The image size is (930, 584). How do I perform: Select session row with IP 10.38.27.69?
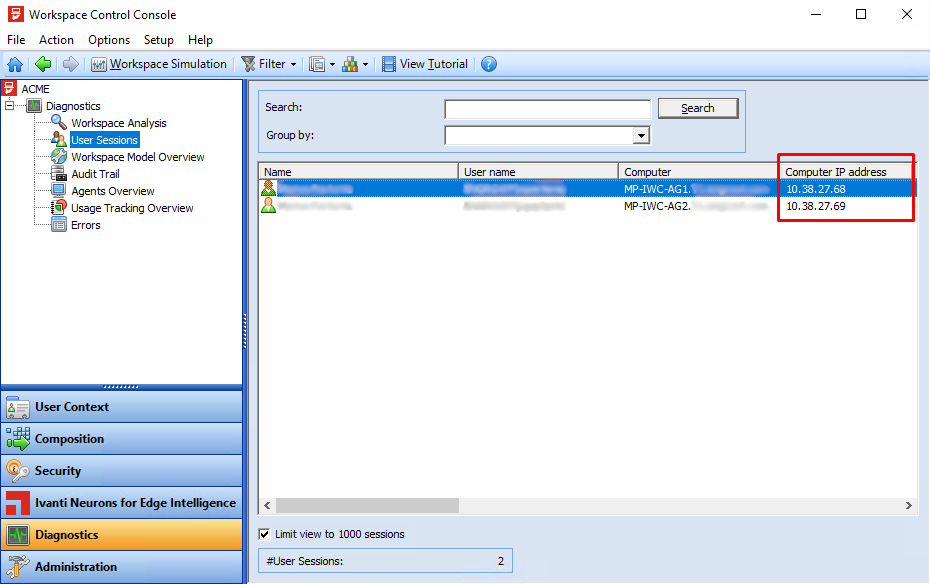tap(588, 206)
